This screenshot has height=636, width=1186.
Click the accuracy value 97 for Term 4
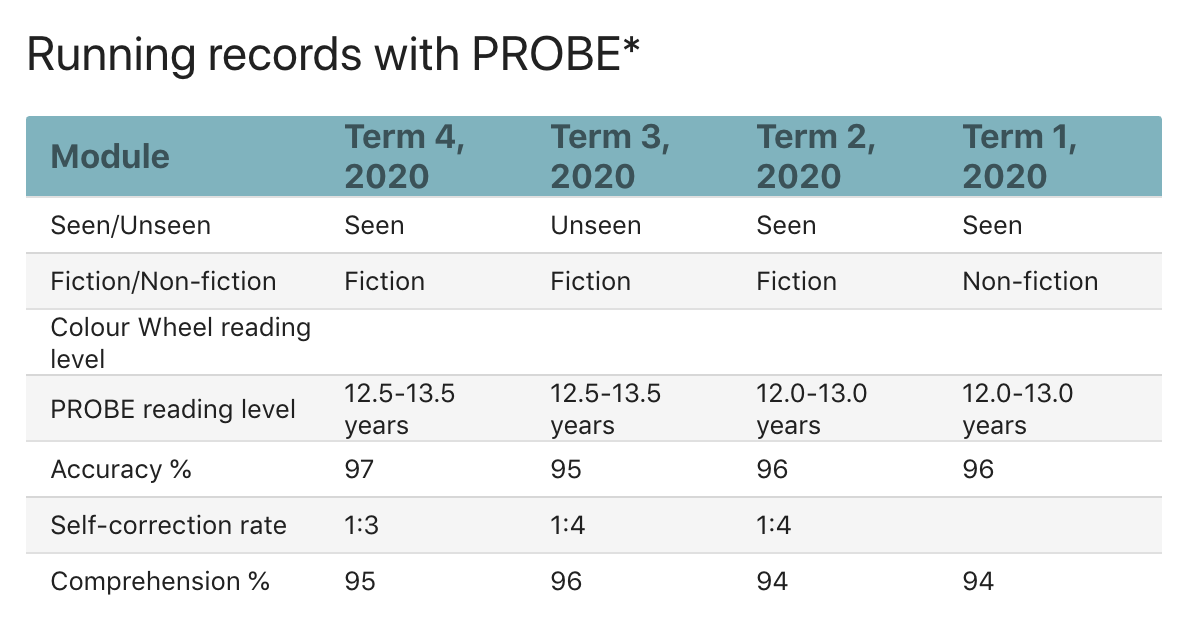click(x=361, y=469)
